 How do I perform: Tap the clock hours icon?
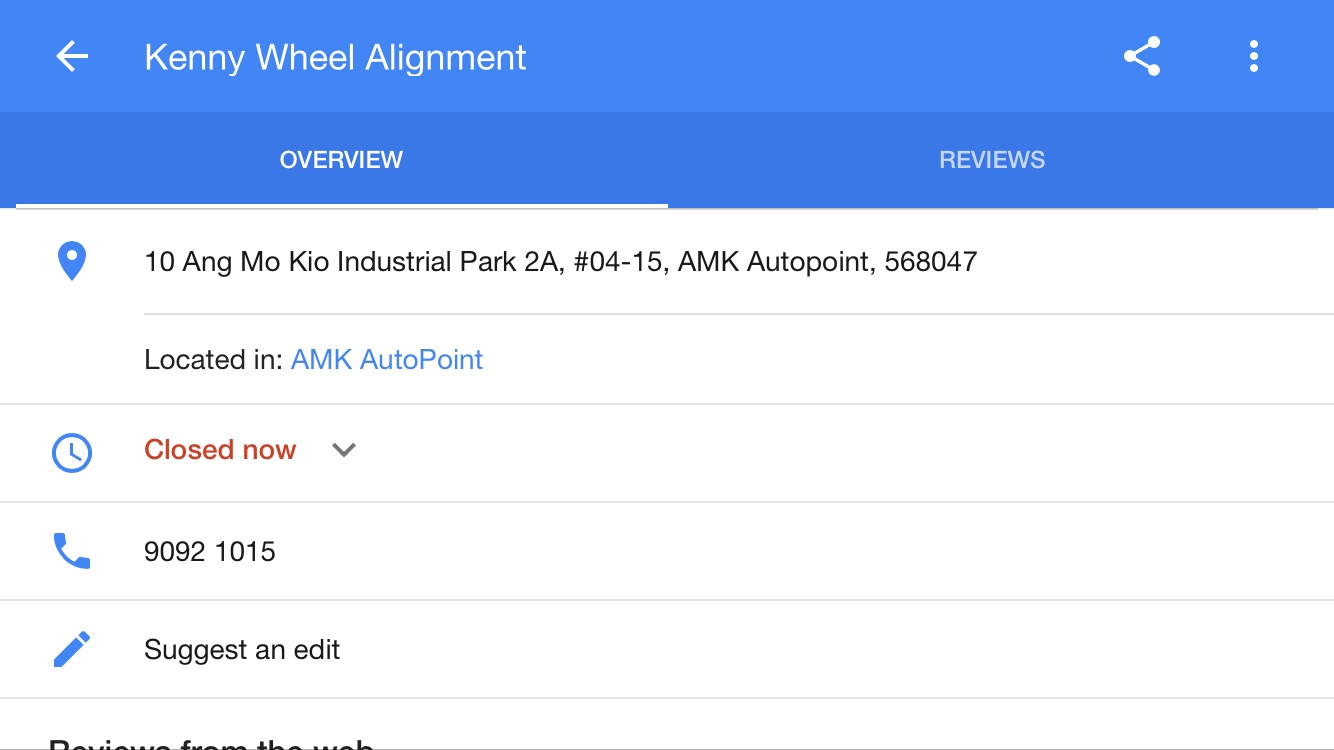click(72, 453)
